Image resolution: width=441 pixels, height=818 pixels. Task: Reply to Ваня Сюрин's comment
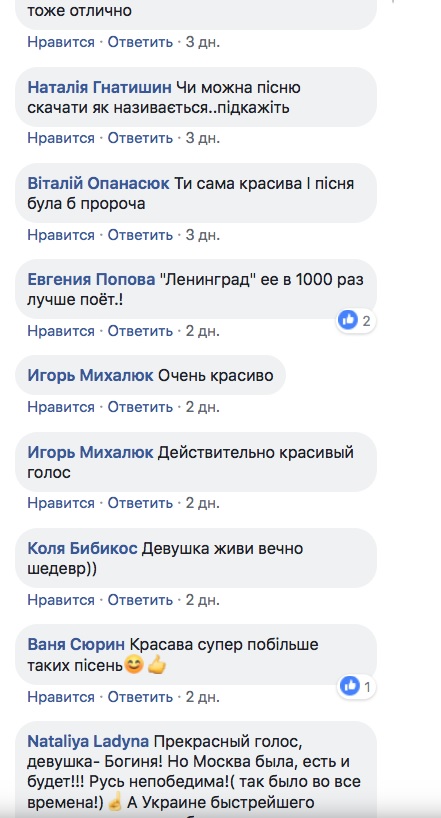point(140,697)
